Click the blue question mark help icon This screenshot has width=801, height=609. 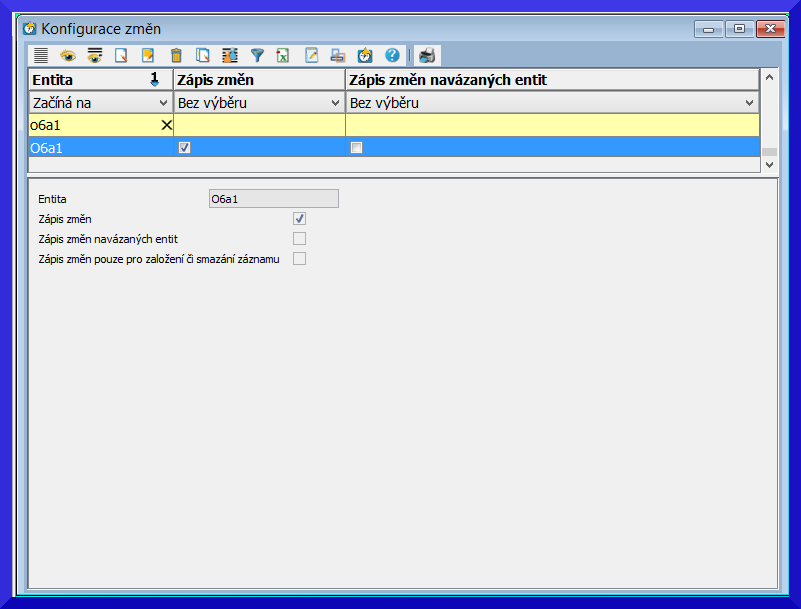point(392,55)
